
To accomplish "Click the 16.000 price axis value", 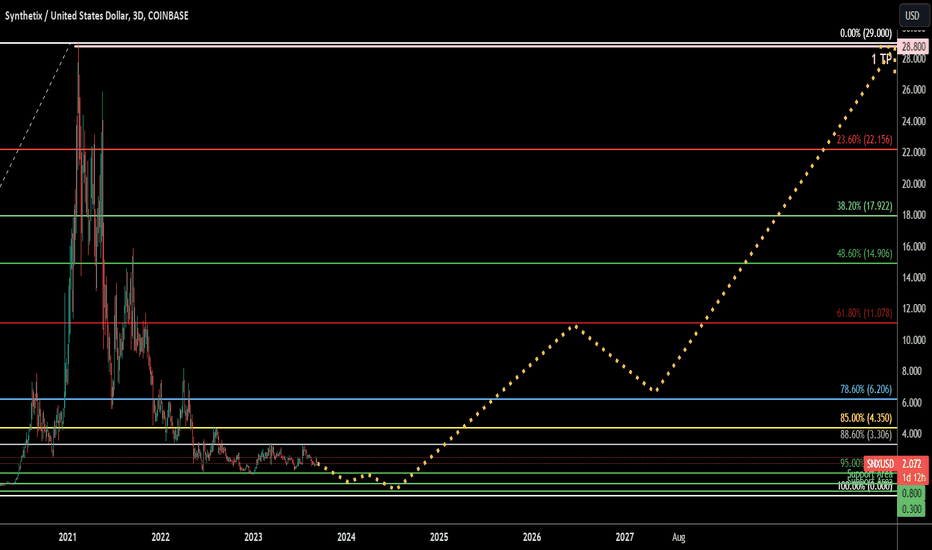I will click(x=914, y=247).
